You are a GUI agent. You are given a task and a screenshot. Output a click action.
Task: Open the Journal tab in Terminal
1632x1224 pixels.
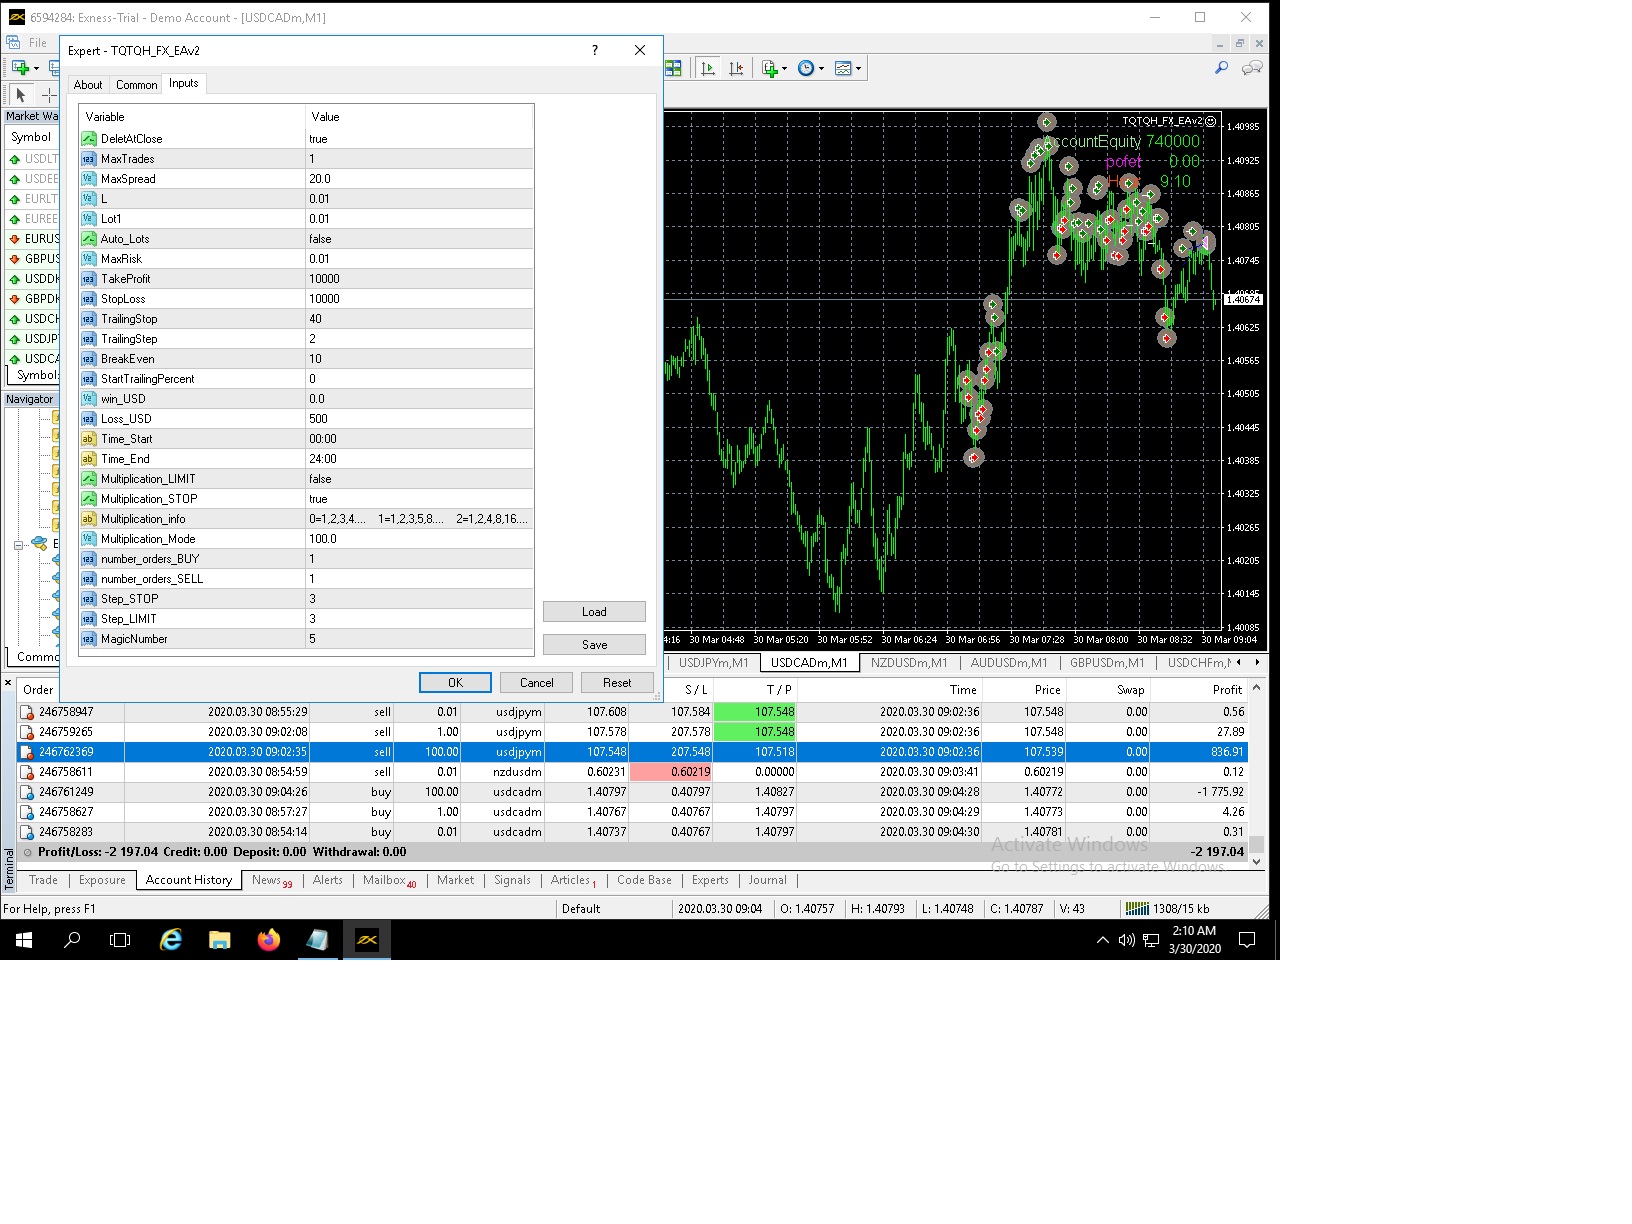[x=767, y=880]
